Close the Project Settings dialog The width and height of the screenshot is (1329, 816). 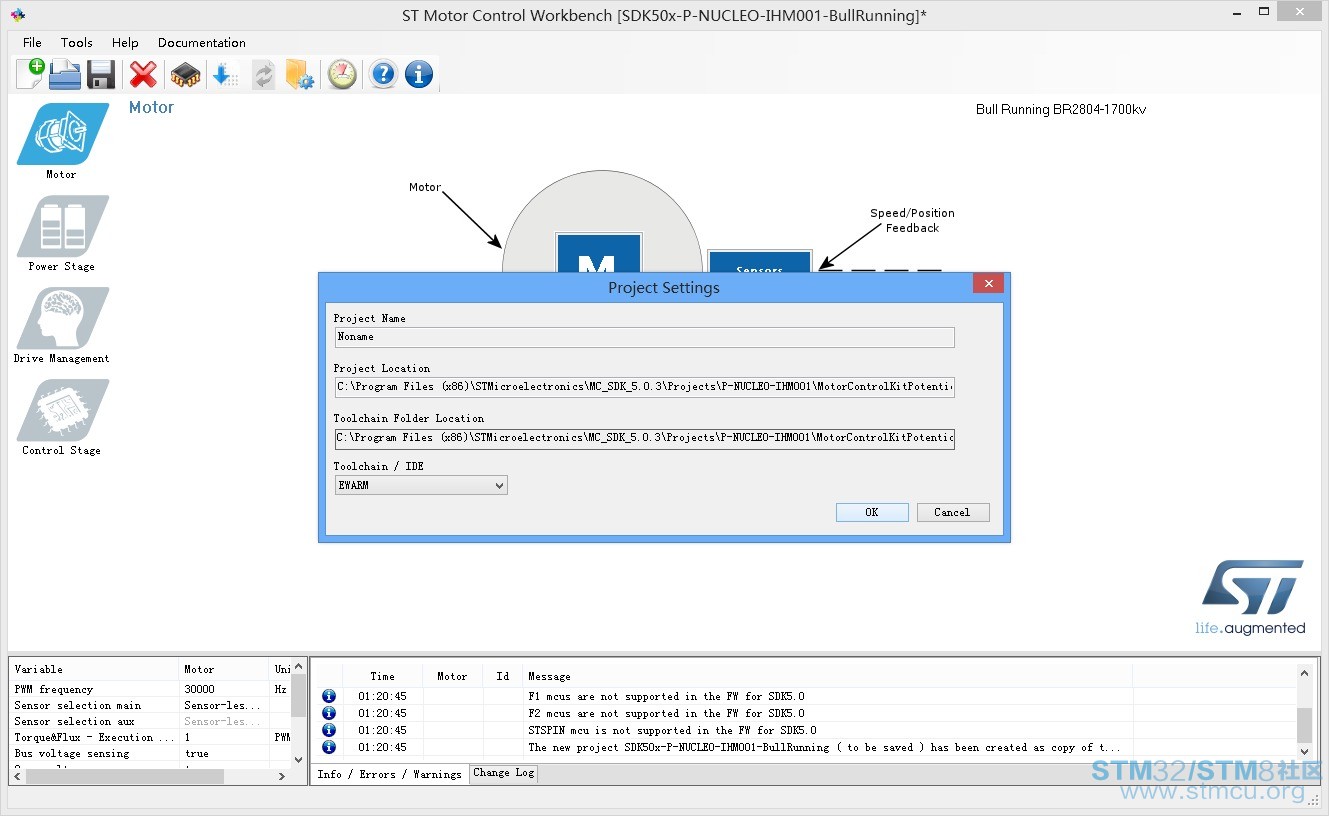coord(988,284)
